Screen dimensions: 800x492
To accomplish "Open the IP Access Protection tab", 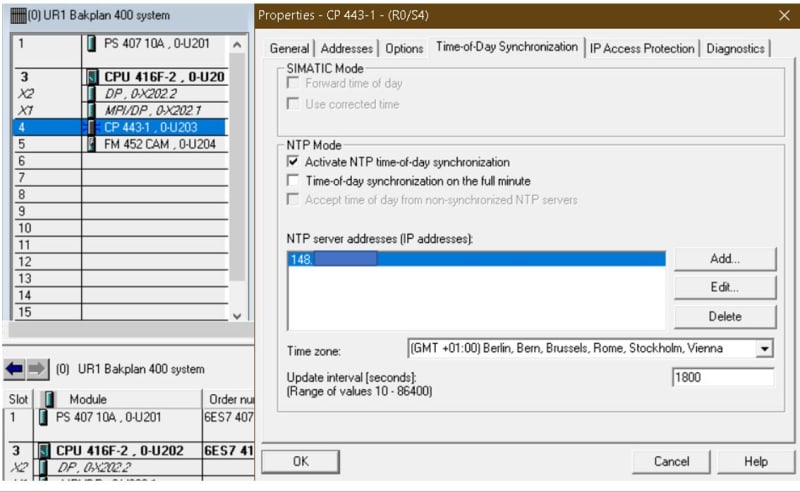I will point(642,48).
